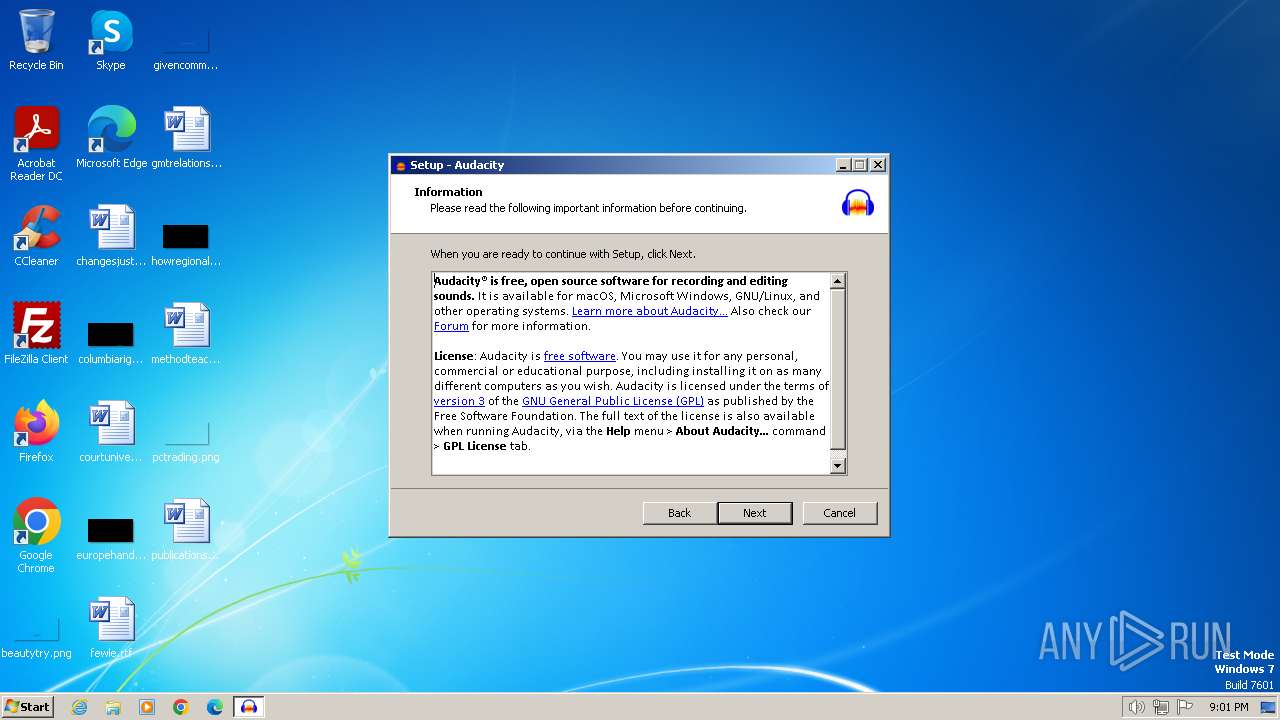The image size is (1280, 720).
Task: Select the methodteac Word document
Action: pyautogui.click(x=186, y=333)
